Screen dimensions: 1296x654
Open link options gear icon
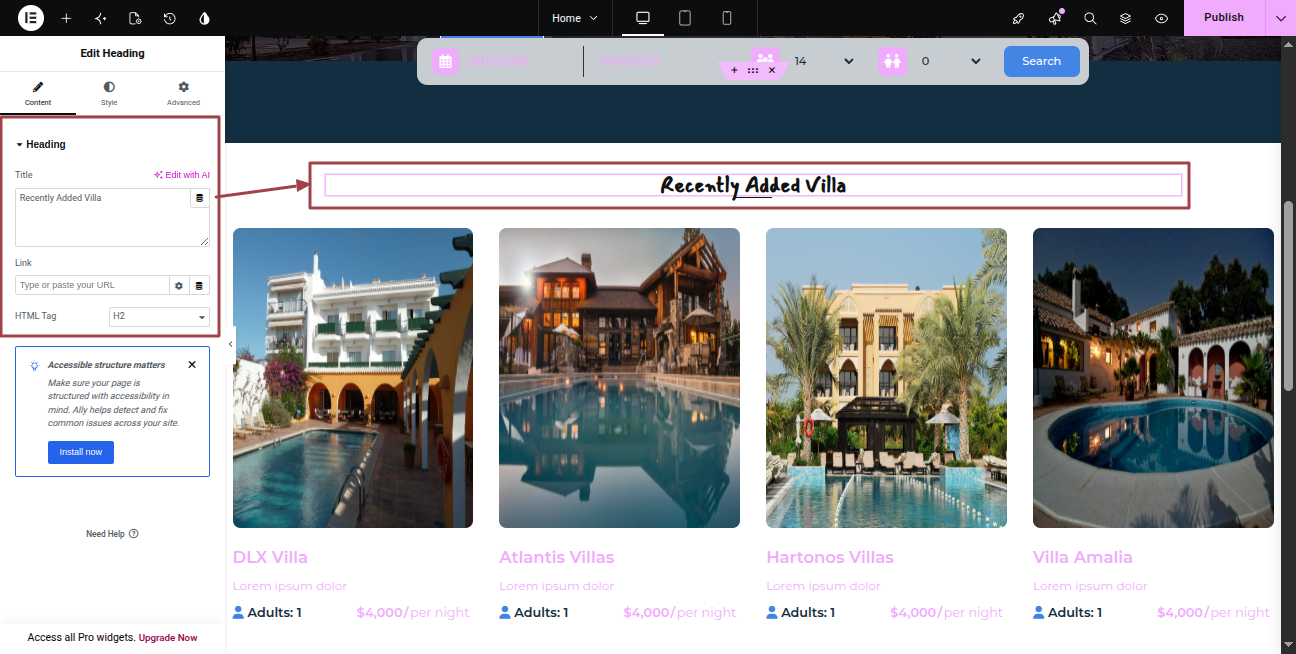pyautogui.click(x=179, y=285)
